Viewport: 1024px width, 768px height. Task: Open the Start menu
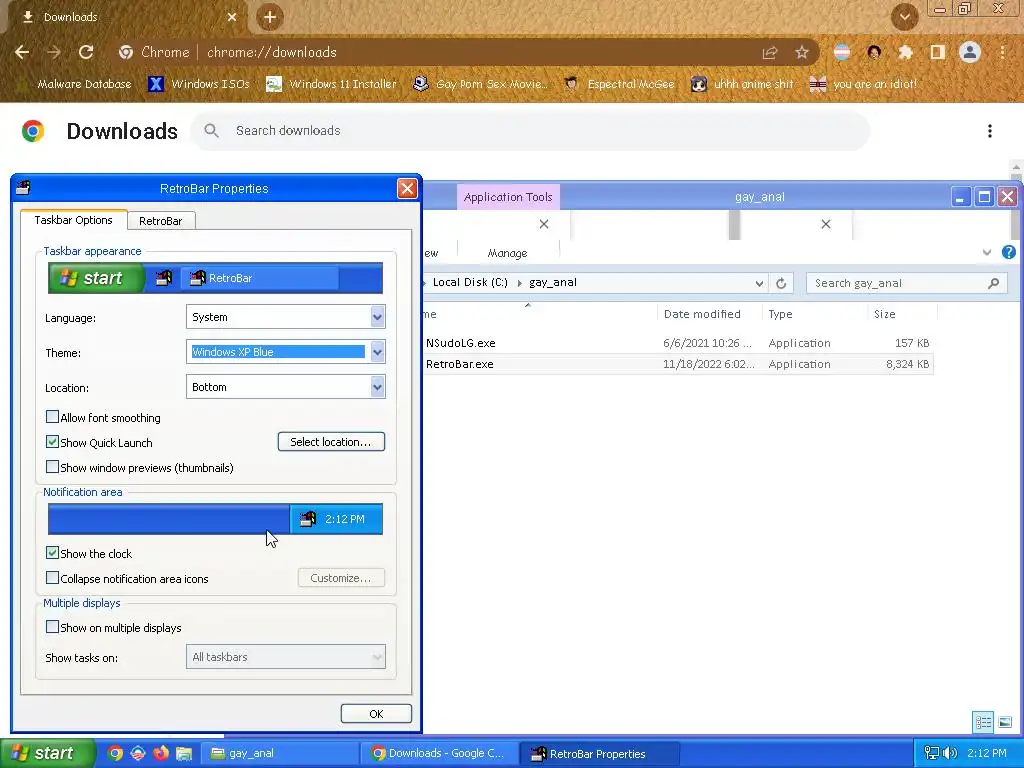tap(46, 753)
